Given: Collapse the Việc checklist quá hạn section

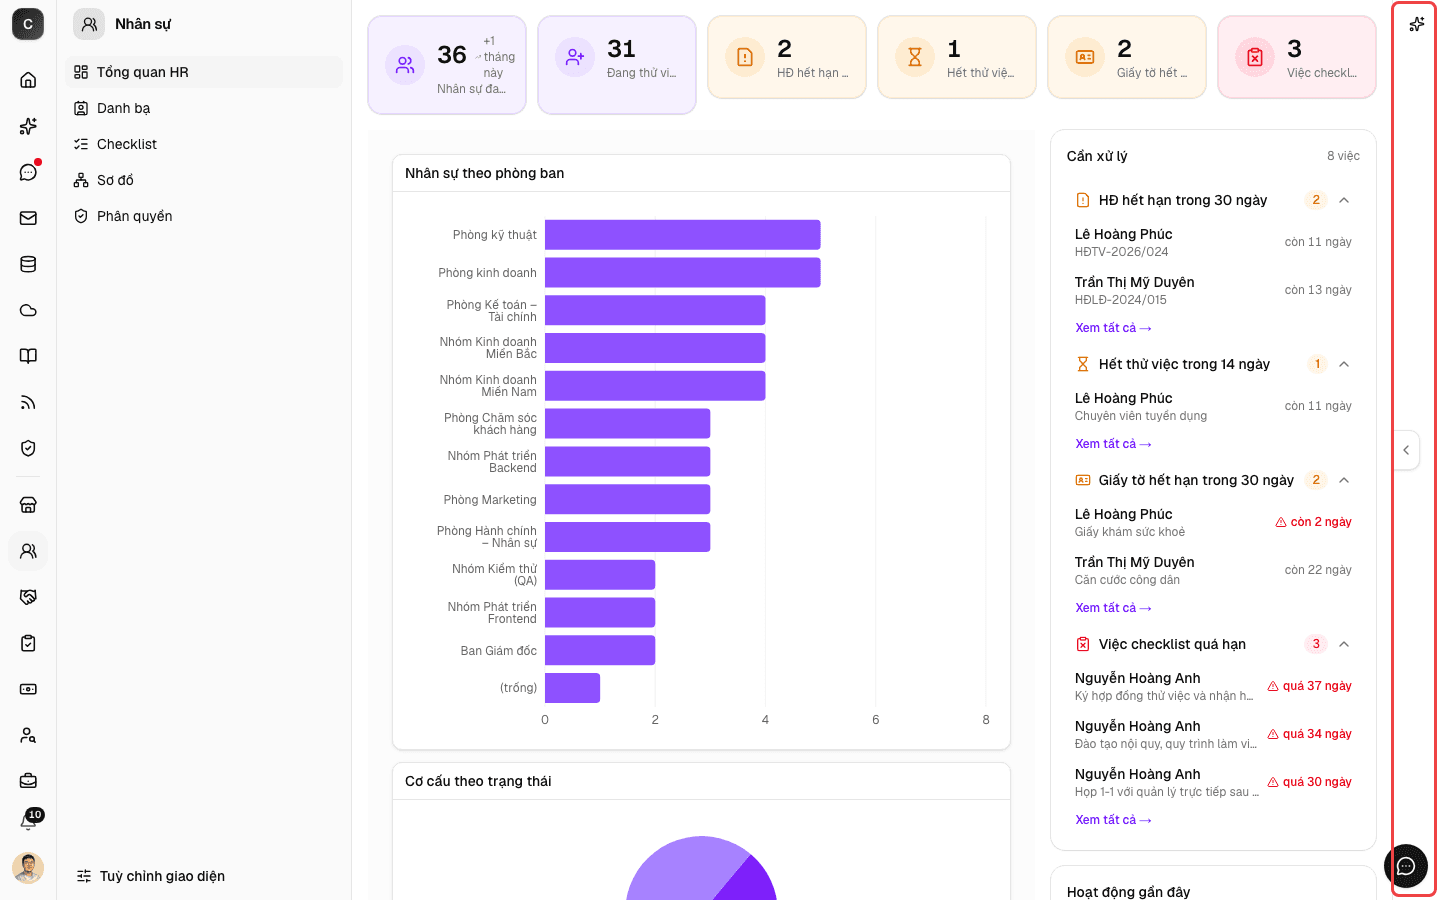Looking at the screenshot, I should [1344, 644].
